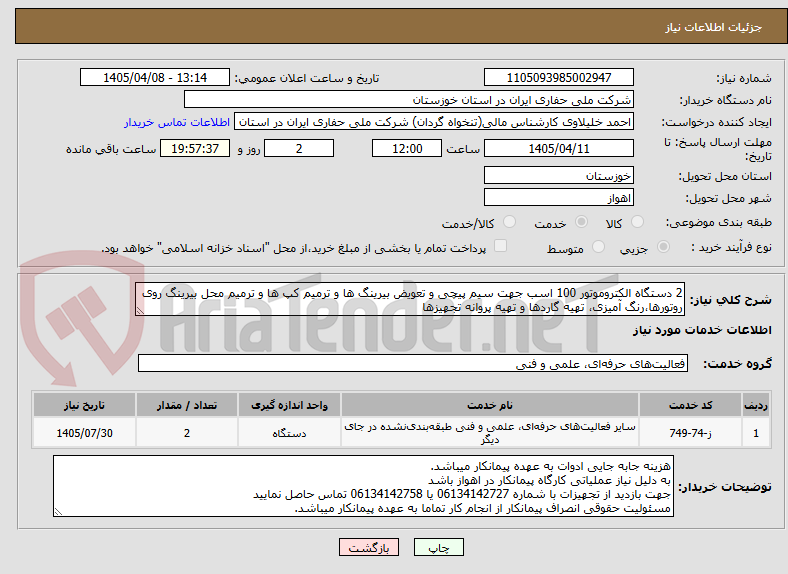Click the service name cell سایر فعالیت‌های حرفه‌ای

click(489, 433)
